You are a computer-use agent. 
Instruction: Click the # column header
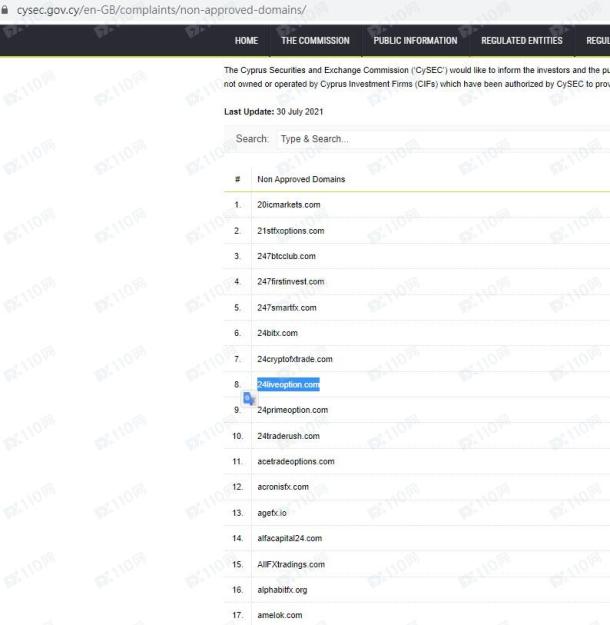[x=238, y=179]
